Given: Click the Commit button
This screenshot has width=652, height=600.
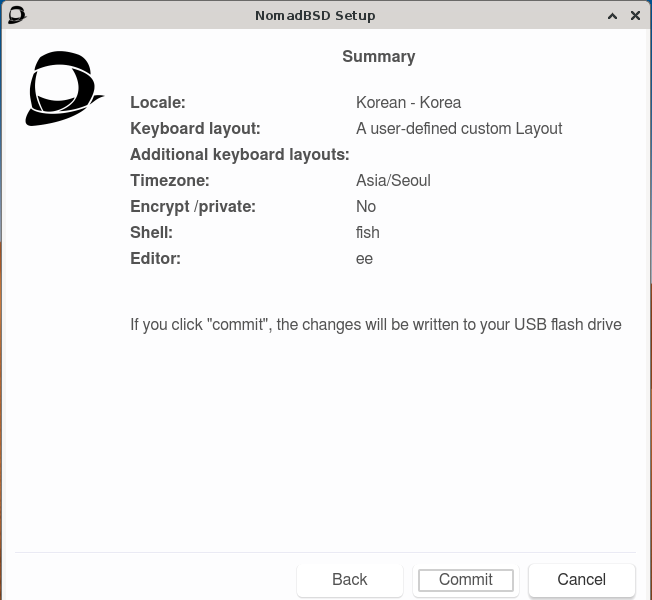Looking at the screenshot, I should (x=465, y=580).
